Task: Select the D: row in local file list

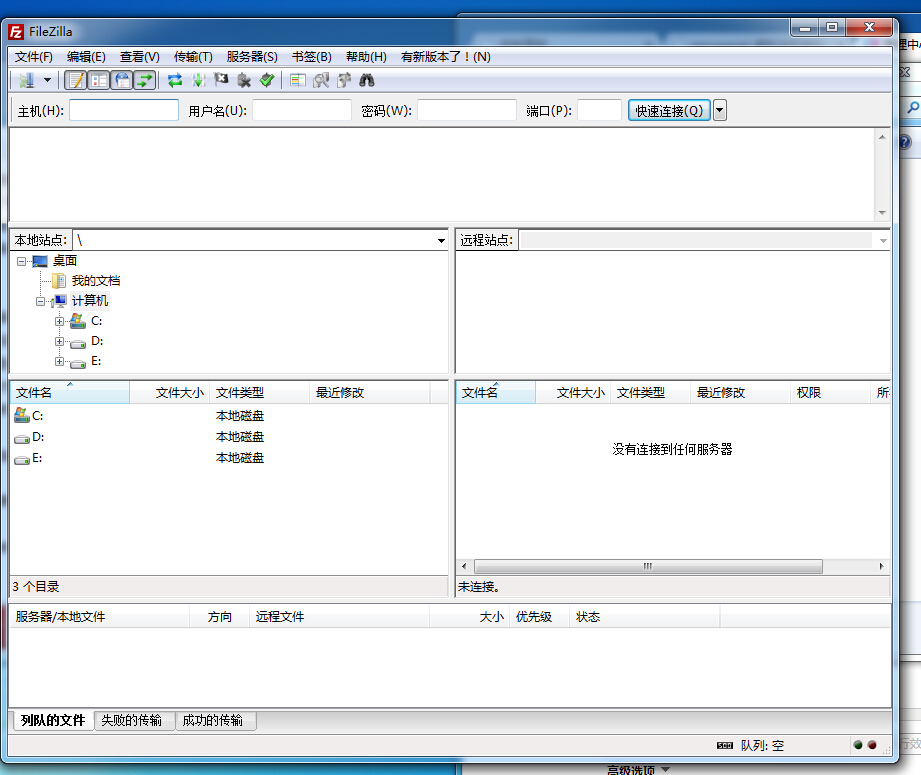Action: [x=228, y=437]
